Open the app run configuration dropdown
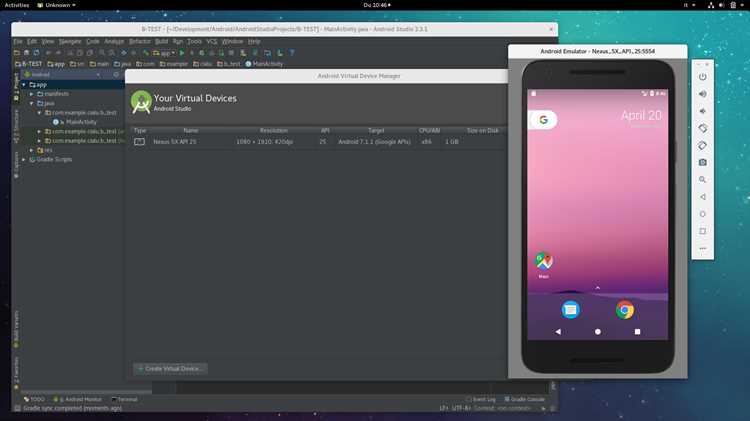Screen dimensions: 750x421 164,53
